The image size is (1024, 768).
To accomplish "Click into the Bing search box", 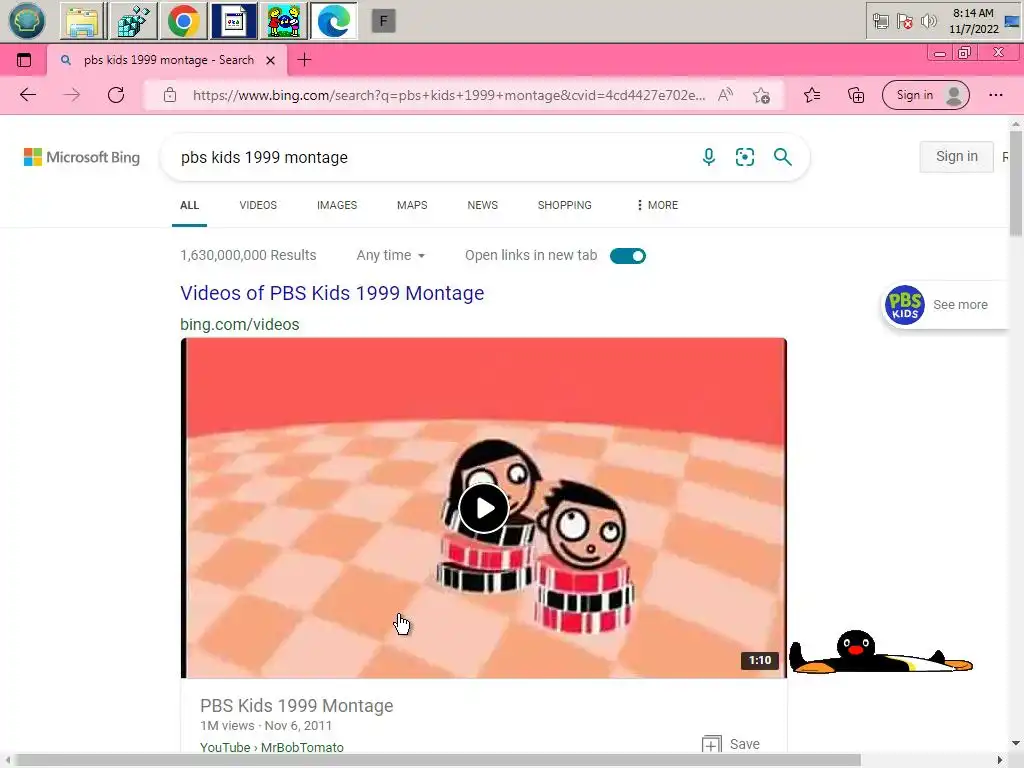I will [x=431, y=157].
